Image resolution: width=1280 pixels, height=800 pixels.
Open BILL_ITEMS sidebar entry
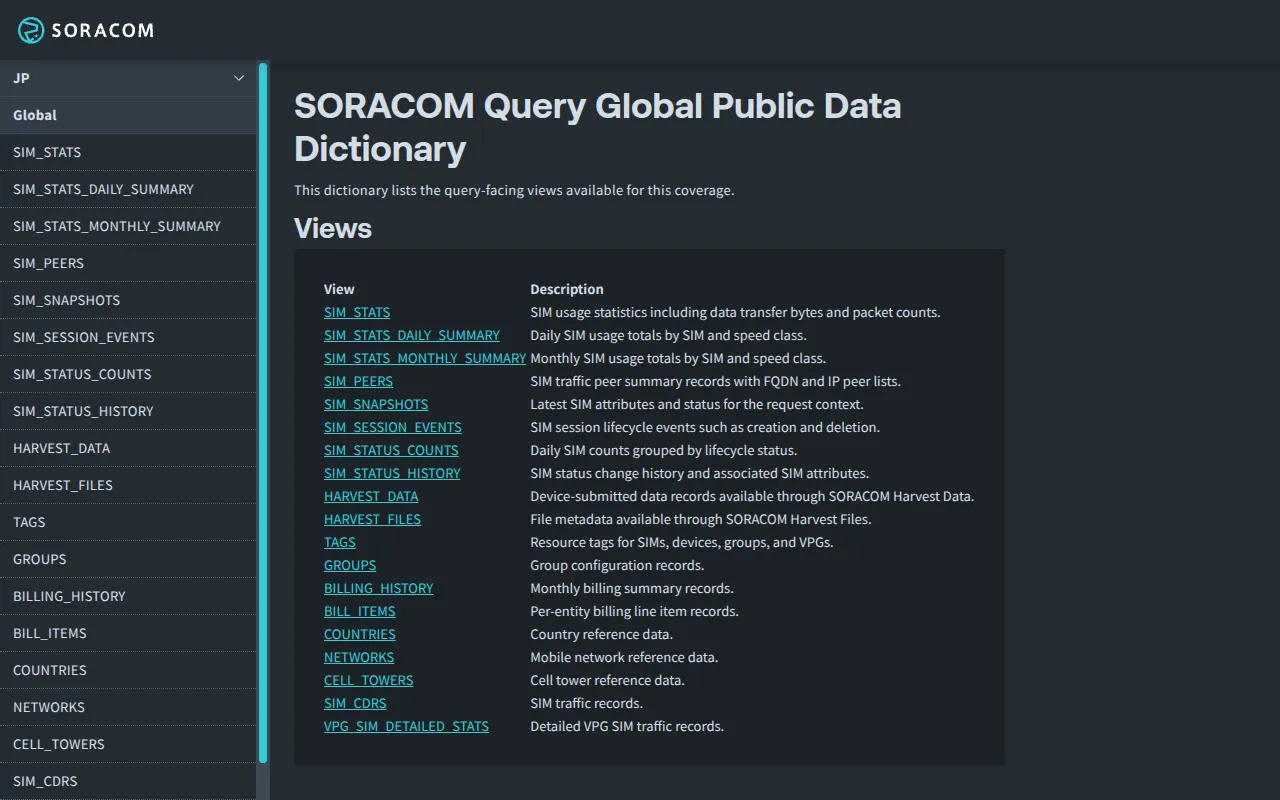(128, 633)
